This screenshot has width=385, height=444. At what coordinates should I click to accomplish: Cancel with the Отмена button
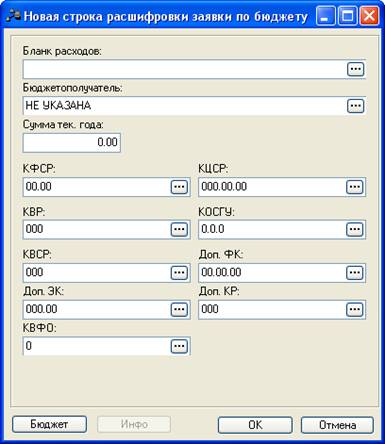(x=337, y=425)
